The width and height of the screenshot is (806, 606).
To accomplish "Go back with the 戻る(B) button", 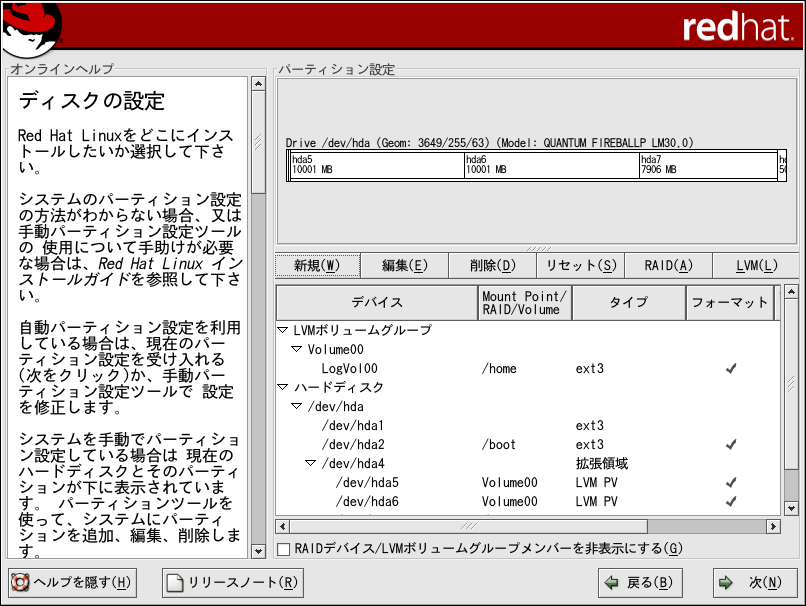I will coord(638,582).
